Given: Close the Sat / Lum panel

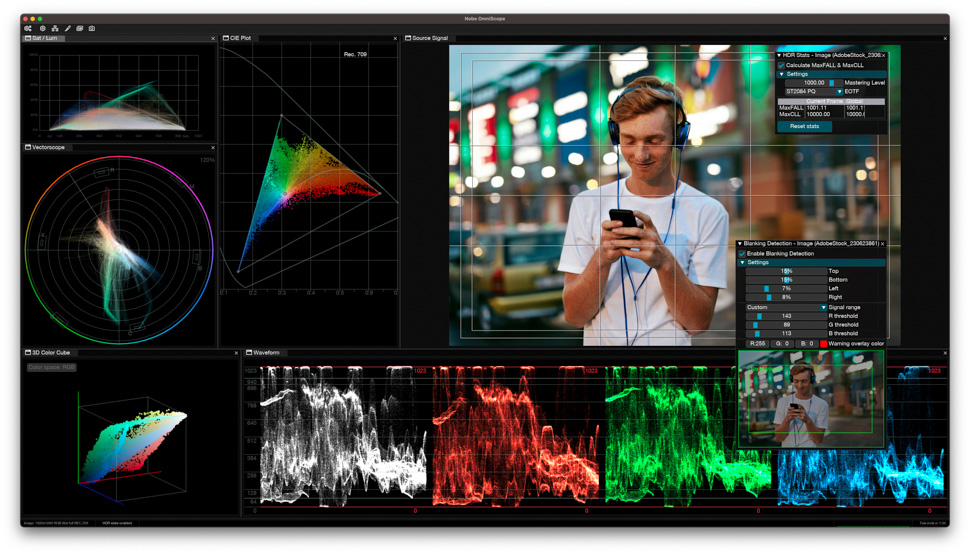Looking at the screenshot, I should [213, 38].
